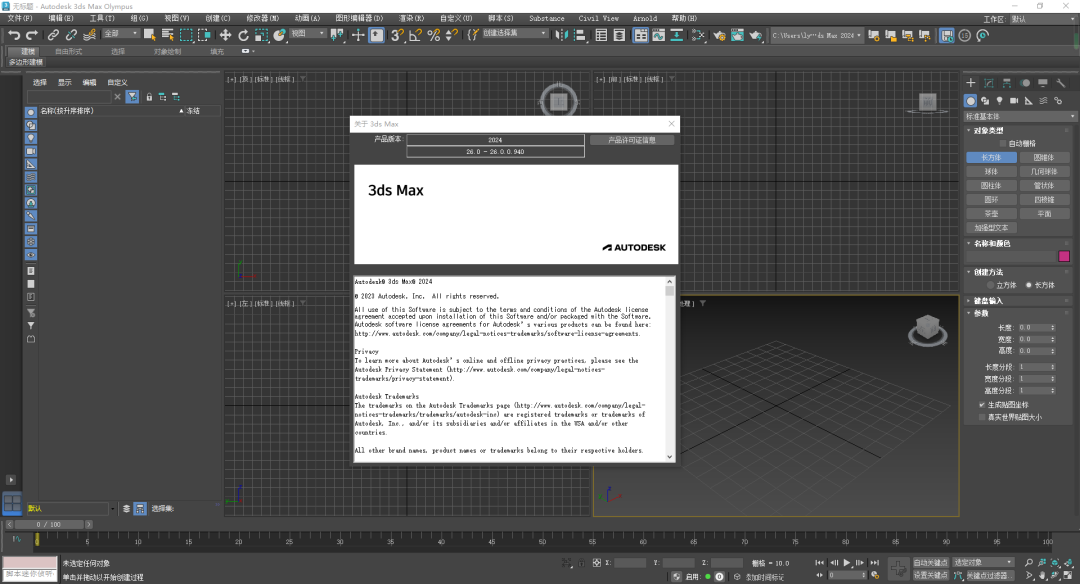Activate the Select and Move tool

(x=225, y=34)
